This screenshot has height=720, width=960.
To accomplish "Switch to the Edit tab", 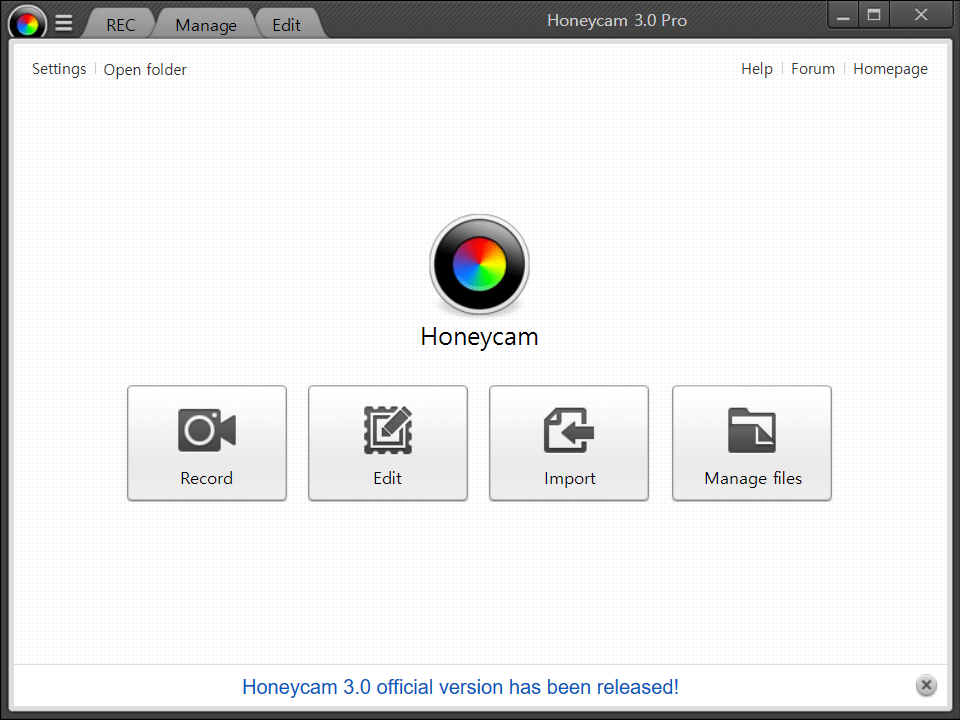I will [286, 24].
